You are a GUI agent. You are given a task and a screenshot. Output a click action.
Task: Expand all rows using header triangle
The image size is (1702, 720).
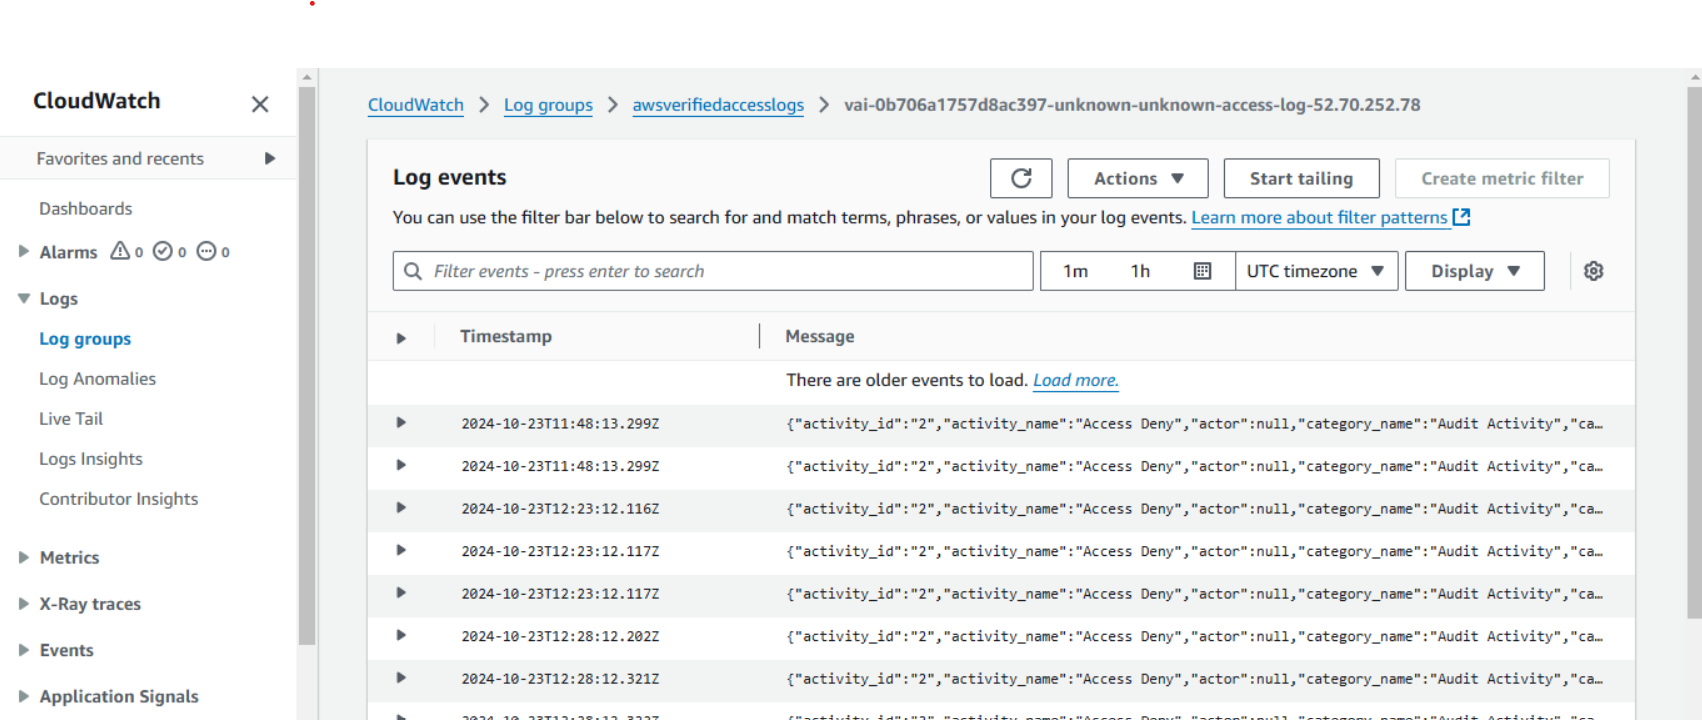coord(401,338)
